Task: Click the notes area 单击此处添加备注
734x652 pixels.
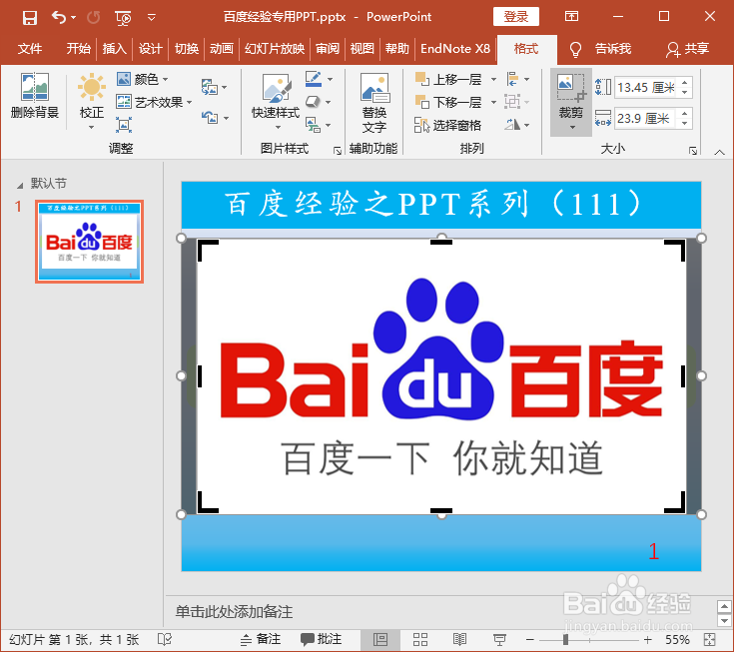Action: (x=234, y=611)
